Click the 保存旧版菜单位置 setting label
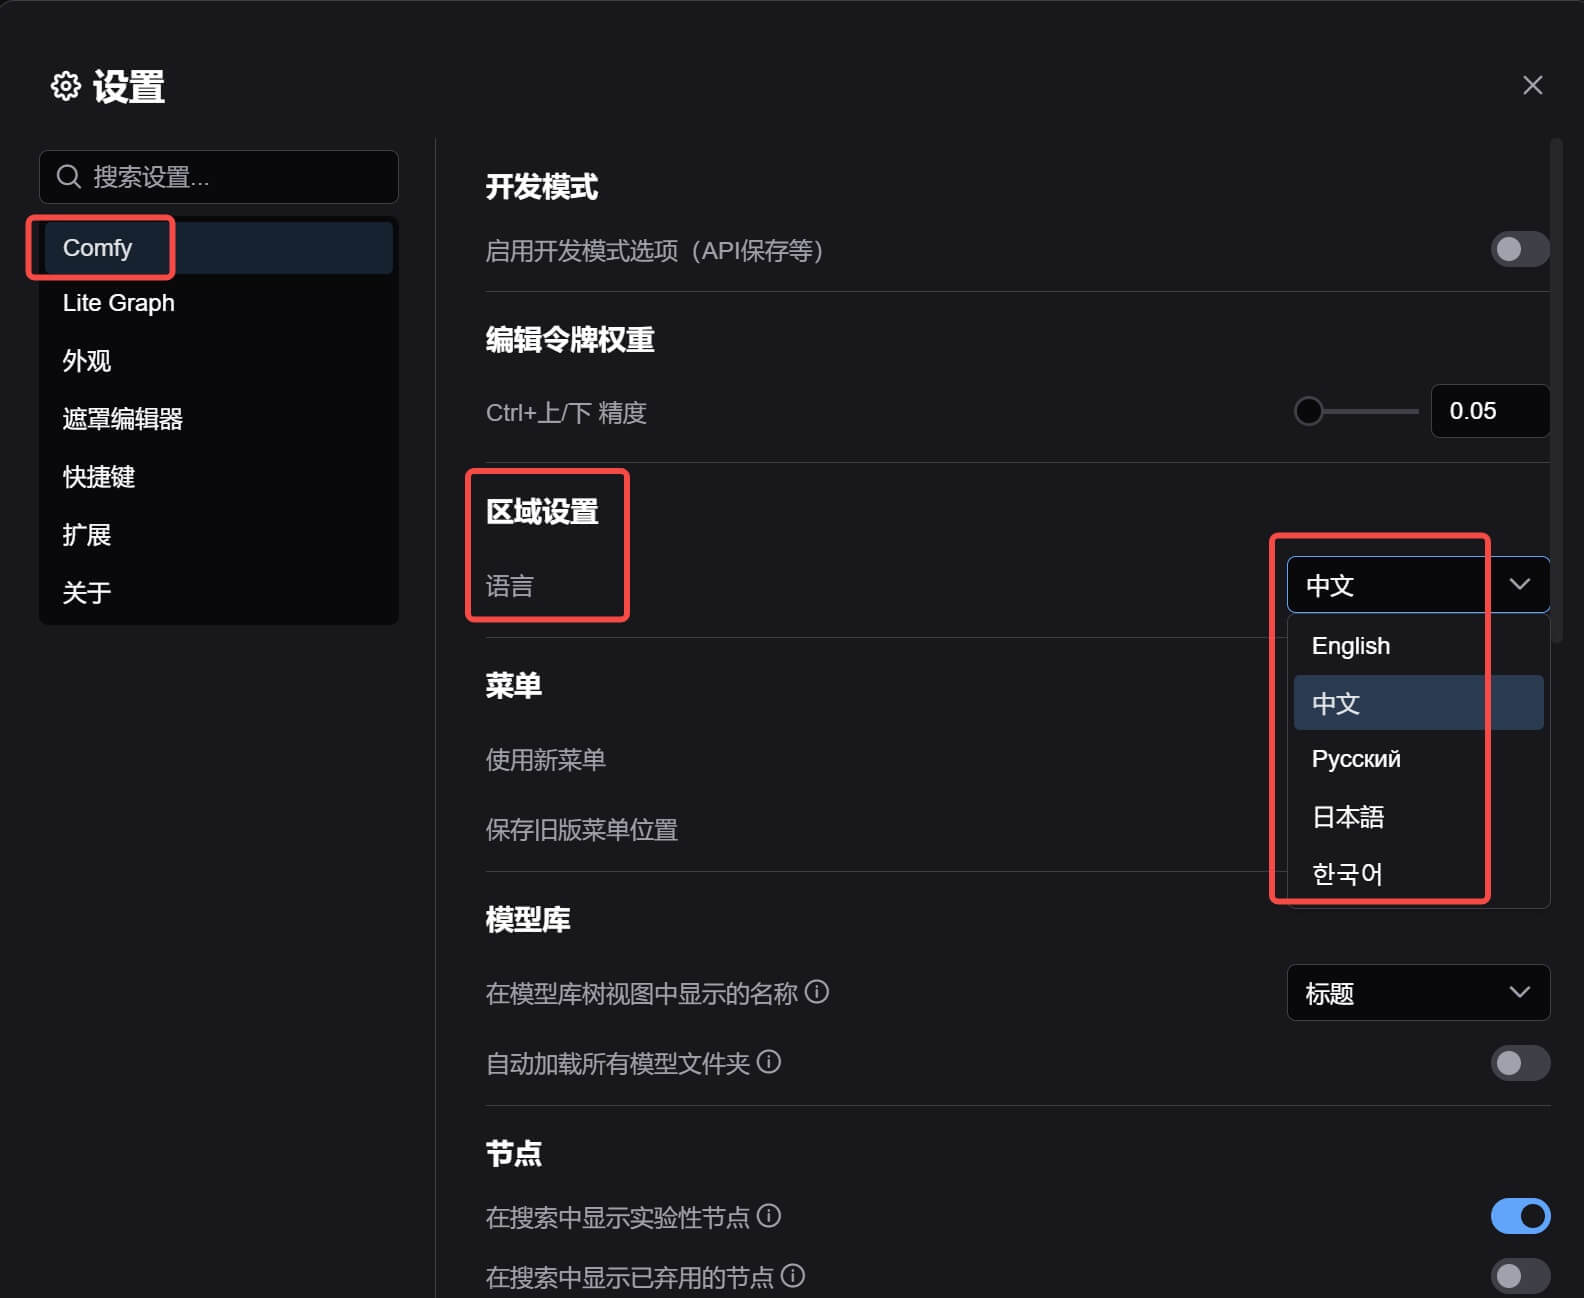Screen dimensions: 1584x1298 (582, 830)
